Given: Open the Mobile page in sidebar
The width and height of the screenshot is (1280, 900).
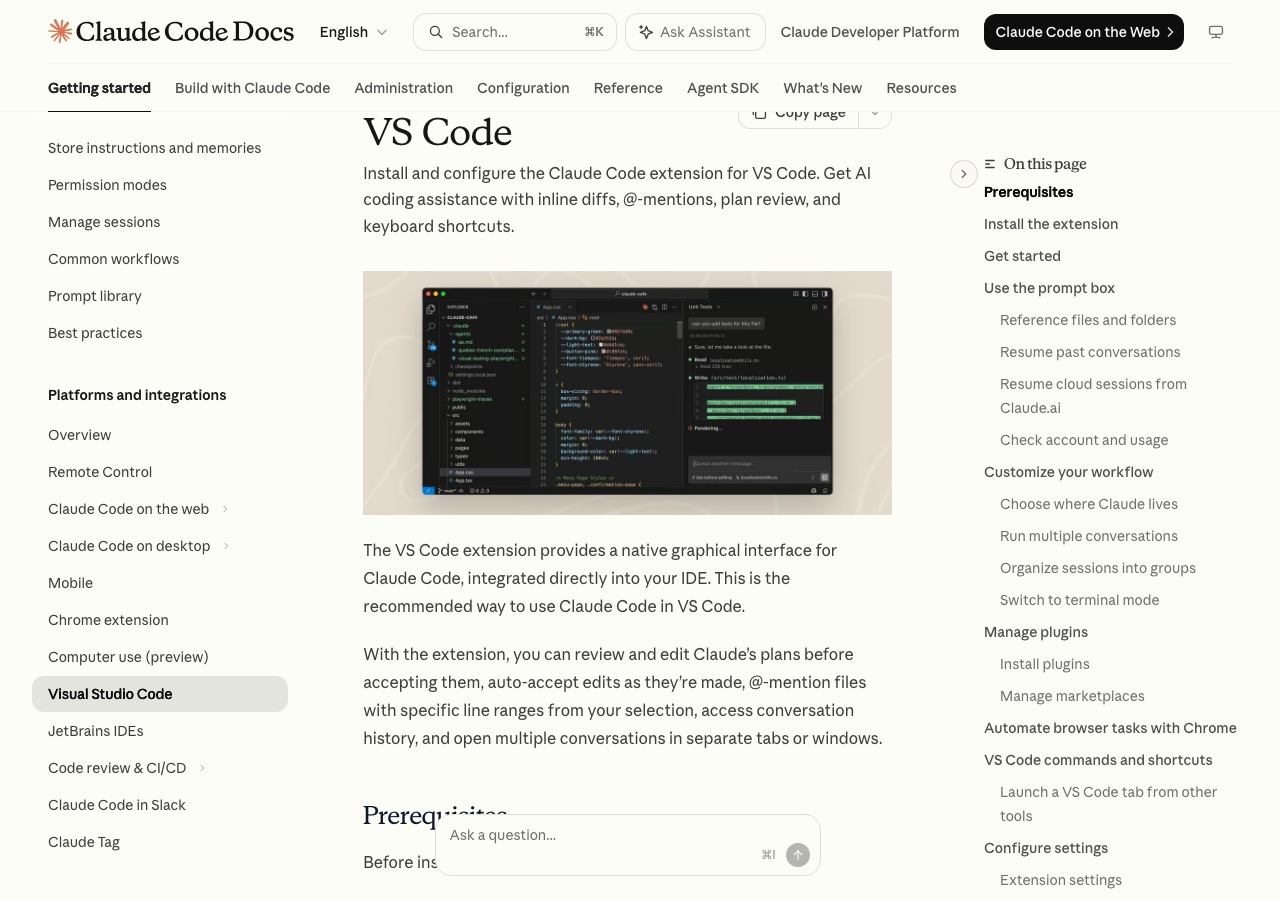Looking at the screenshot, I should (x=70, y=583).
